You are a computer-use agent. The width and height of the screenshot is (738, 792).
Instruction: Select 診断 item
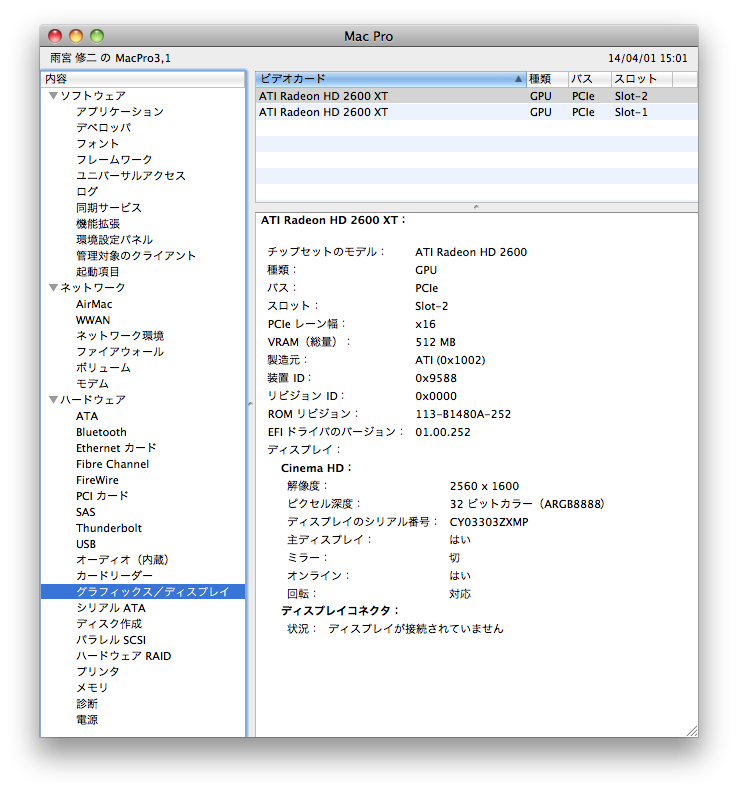[x=87, y=704]
